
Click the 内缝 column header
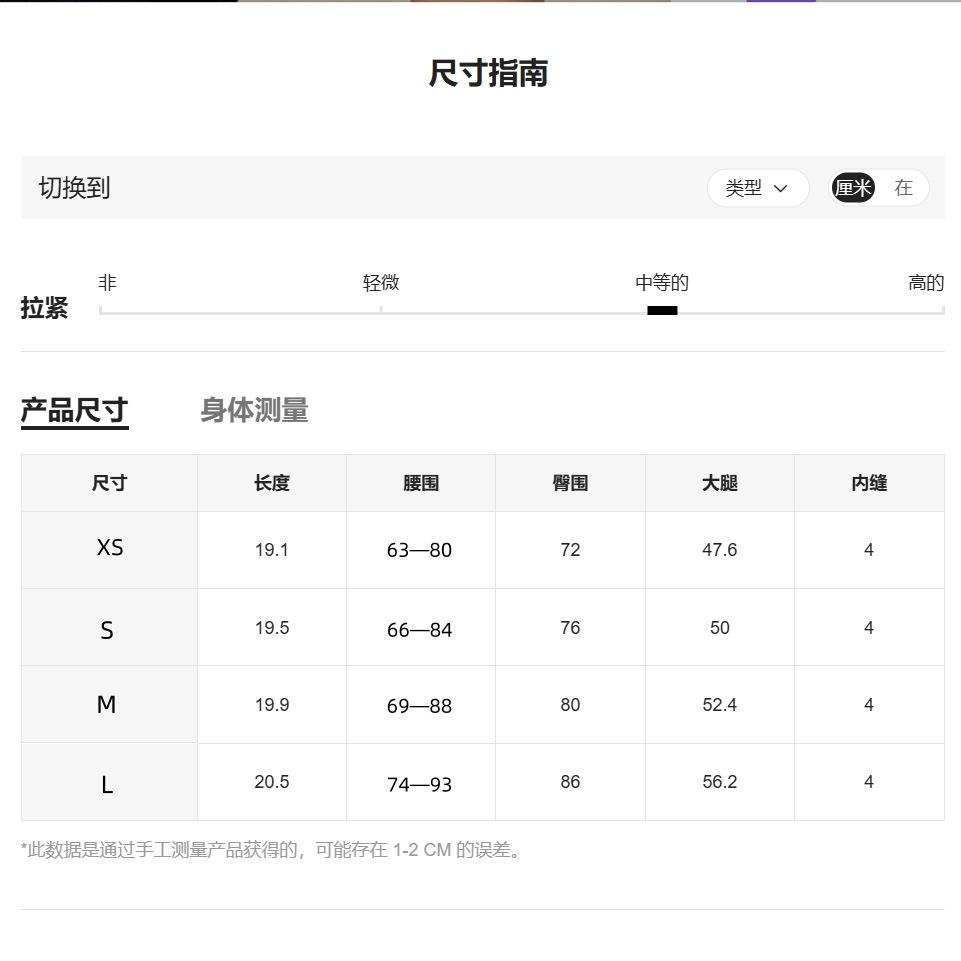click(x=869, y=483)
